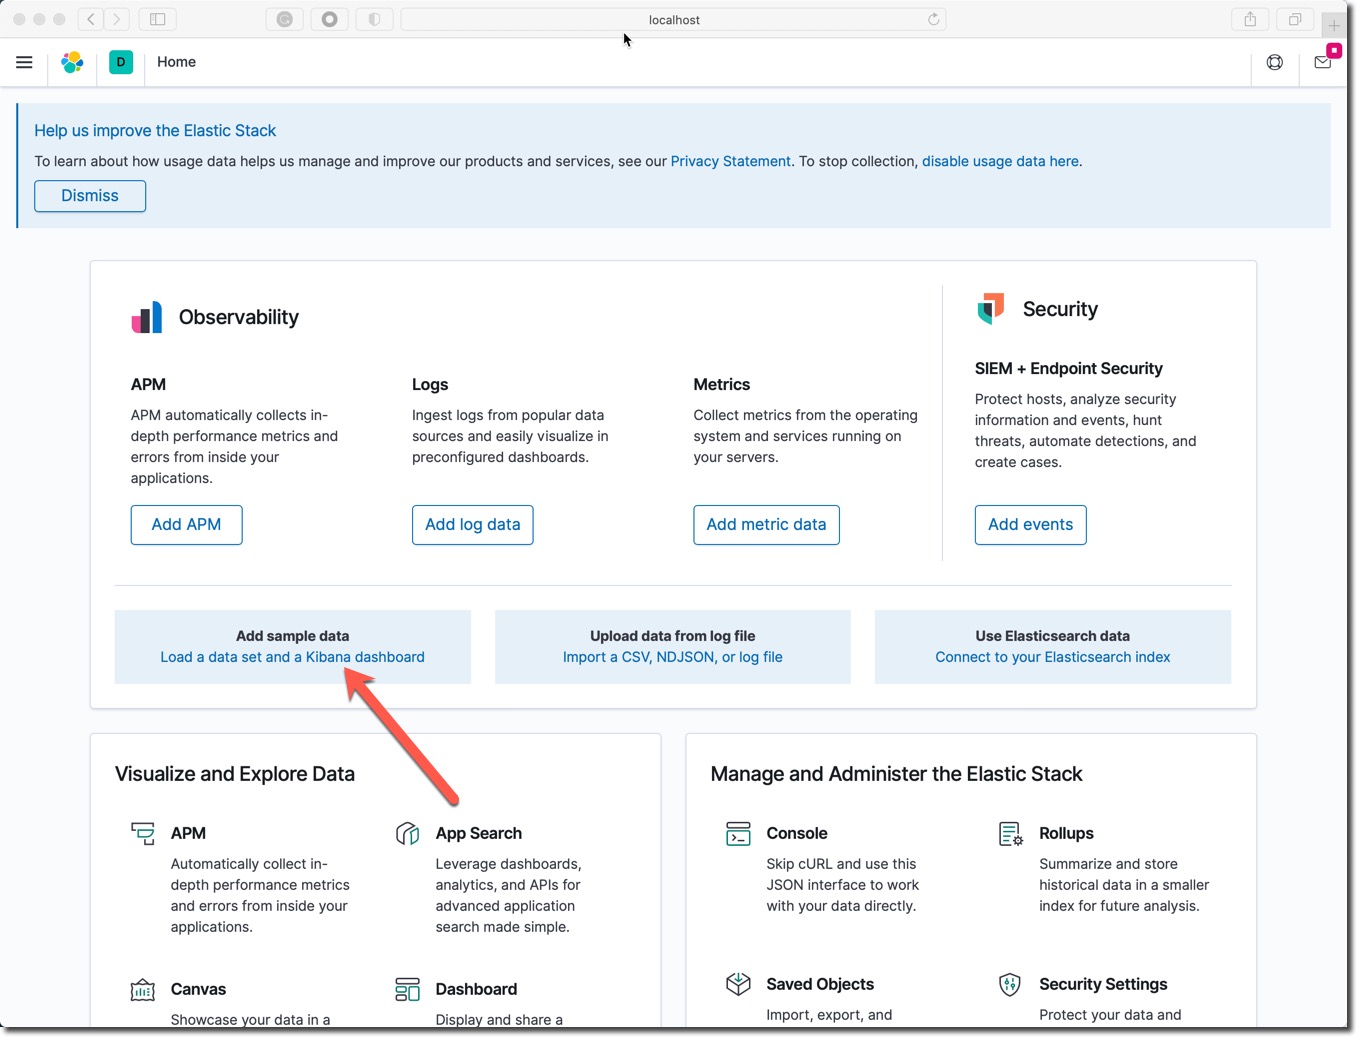Open the Dashboard title link
Viewport: 1357px width, 1037px height.
(476, 989)
